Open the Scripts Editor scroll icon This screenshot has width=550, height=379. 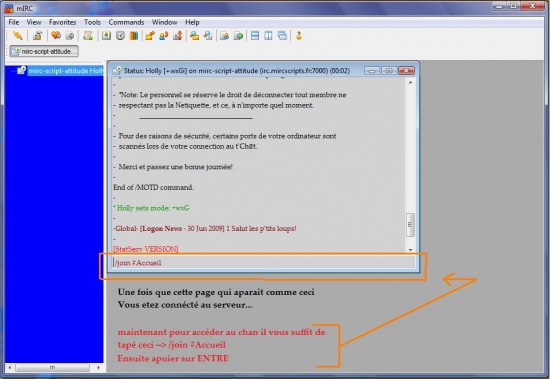coord(88,35)
